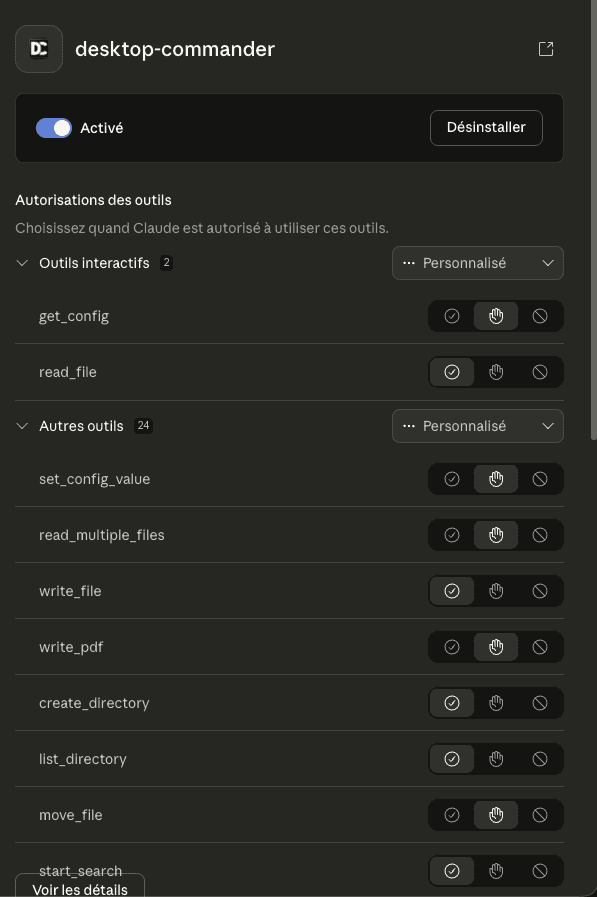This screenshot has height=897, width=597.
Task: Set create_directory to ask permission
Action: tap(496, 703)
